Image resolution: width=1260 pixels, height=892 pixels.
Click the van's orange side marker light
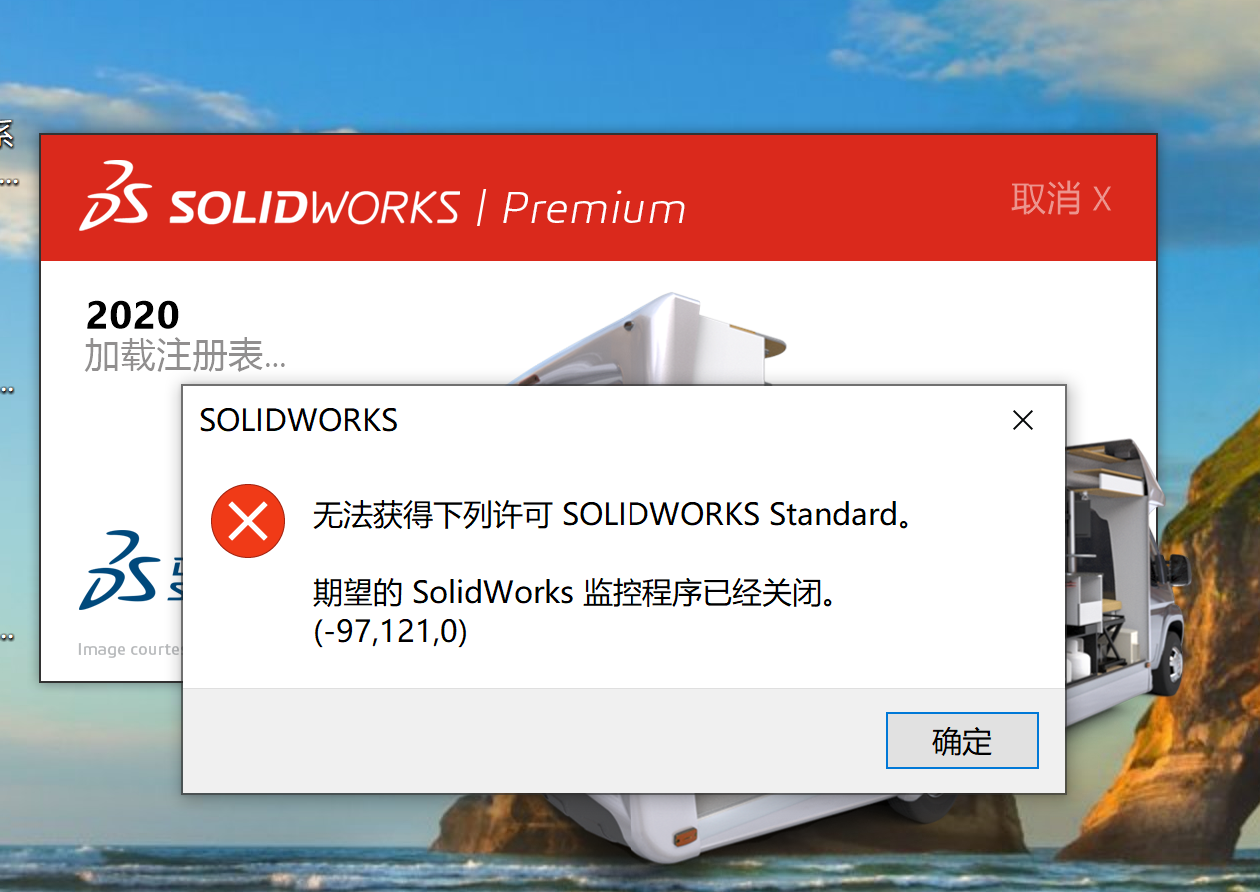click(685, 835)
